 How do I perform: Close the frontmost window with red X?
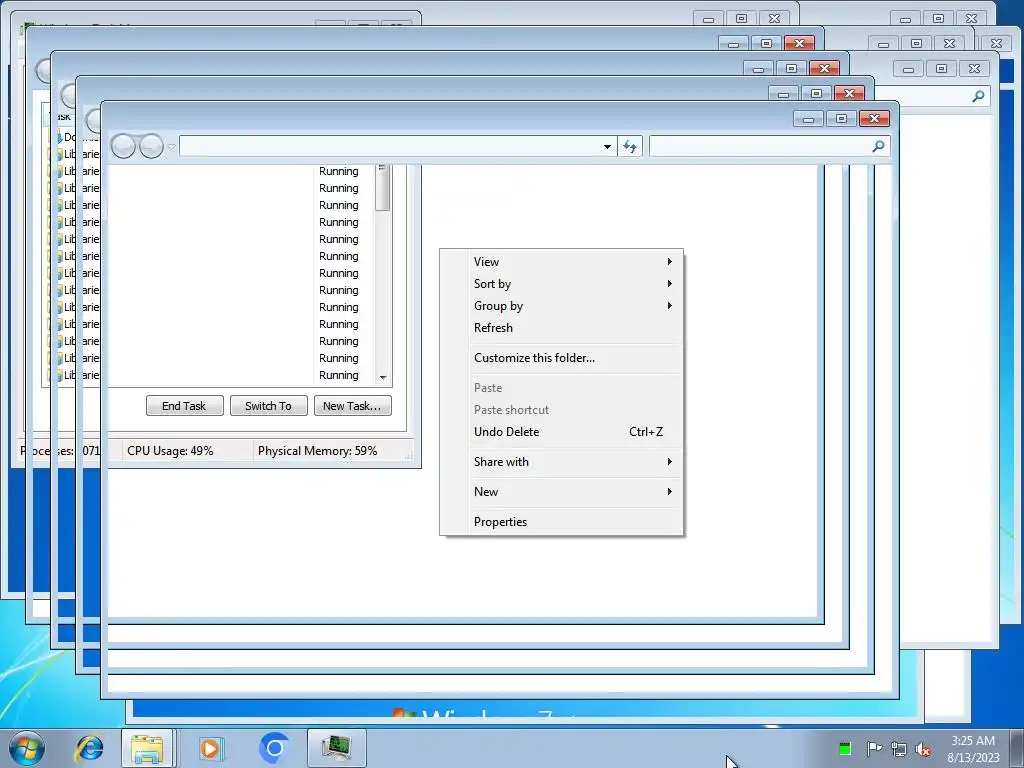(874, 118)
